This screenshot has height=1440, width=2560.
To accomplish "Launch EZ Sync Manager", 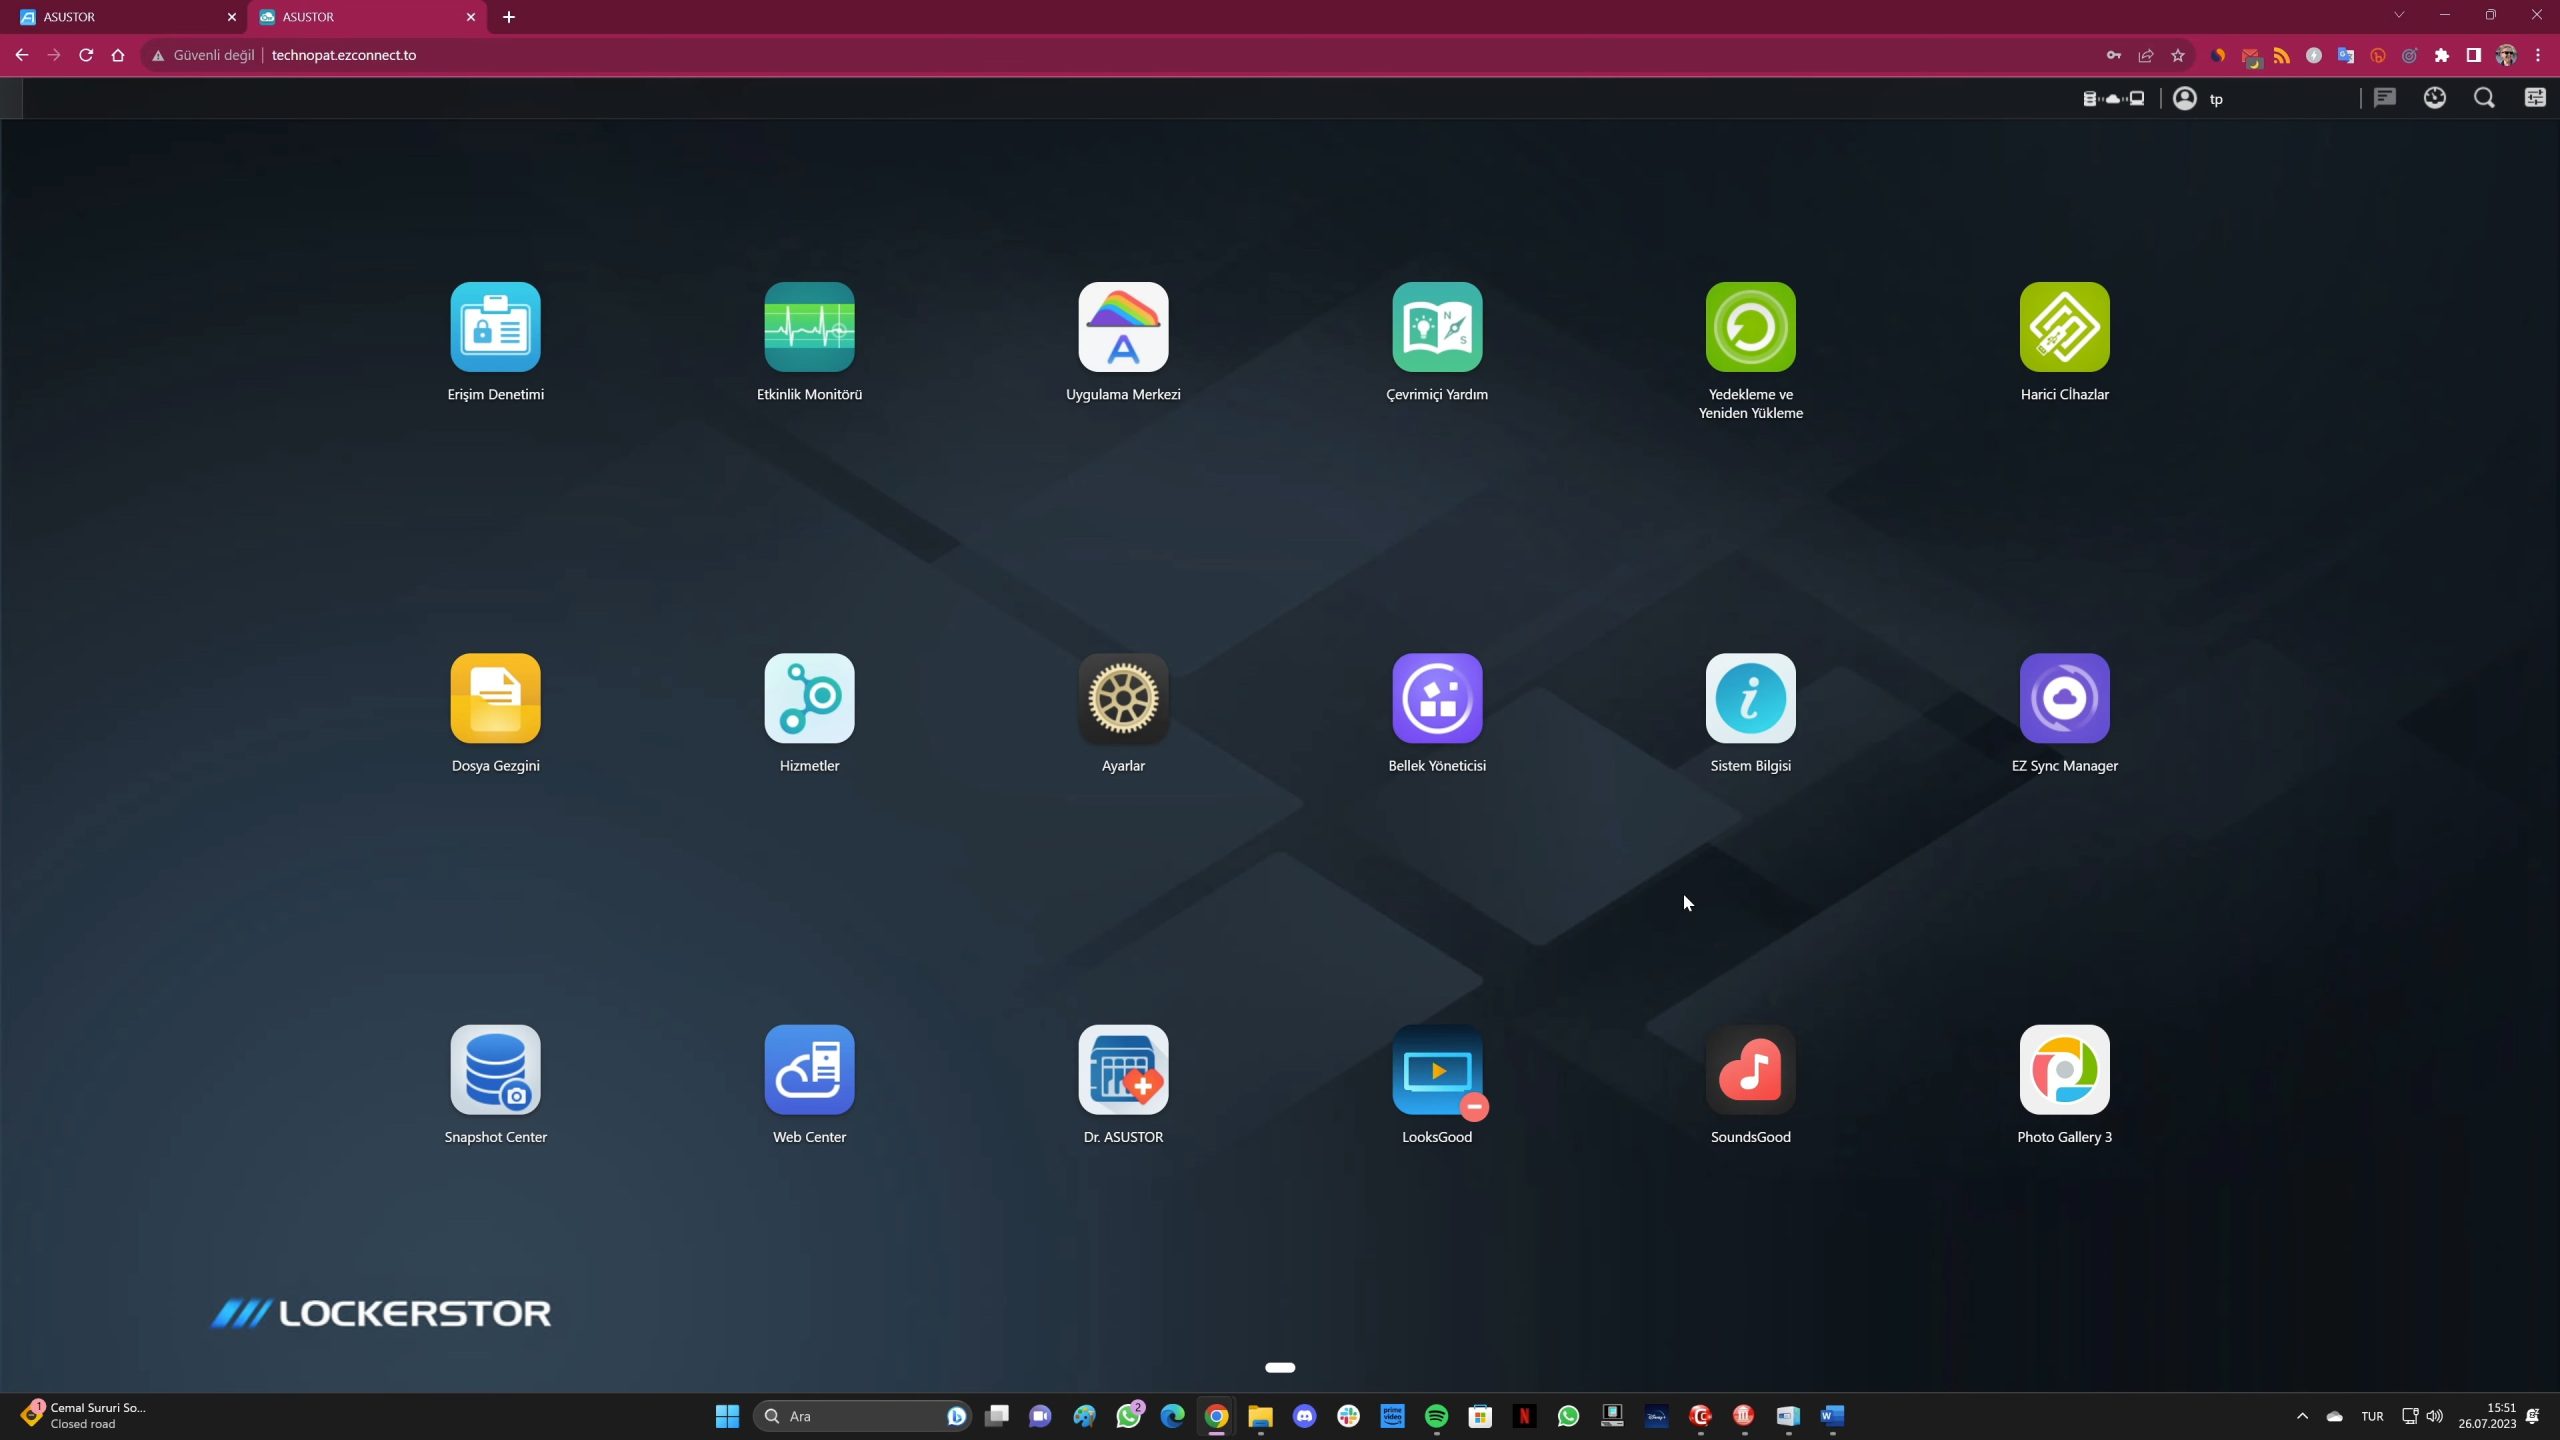I will [2064, 698].
